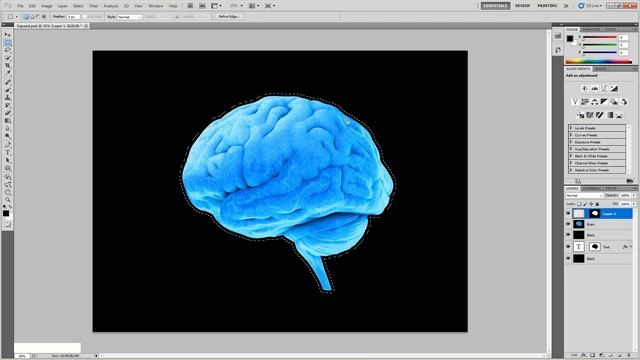The image size is (640, 360).
Task: Expand Selective Color Presets
Action: tap(571, 170)
